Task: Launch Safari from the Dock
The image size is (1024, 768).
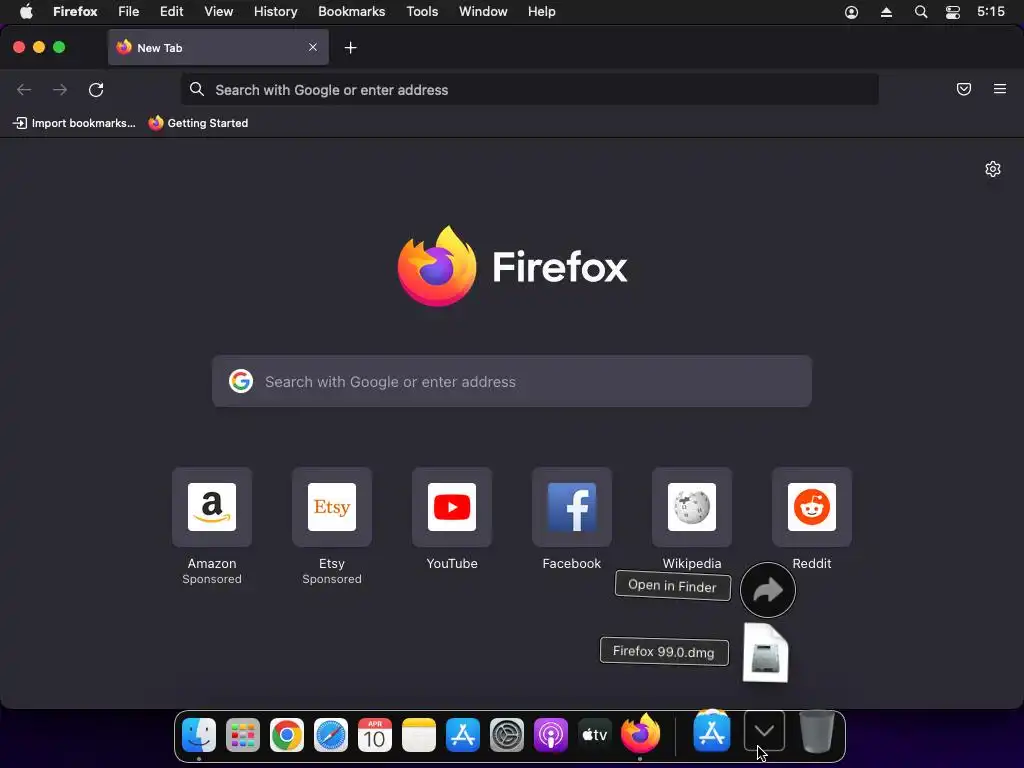Action: [x=330, y=735]
